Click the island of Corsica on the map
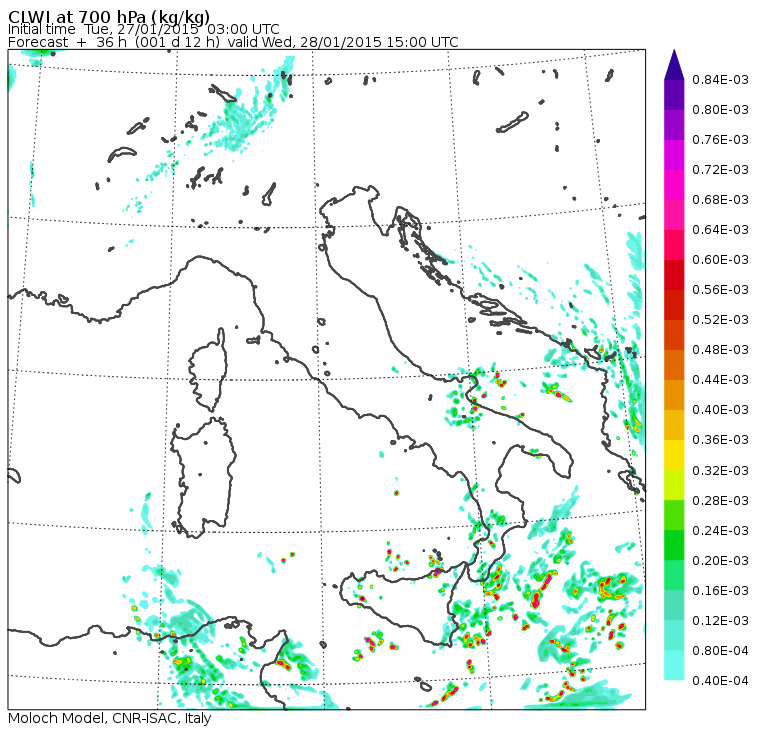 209,371
